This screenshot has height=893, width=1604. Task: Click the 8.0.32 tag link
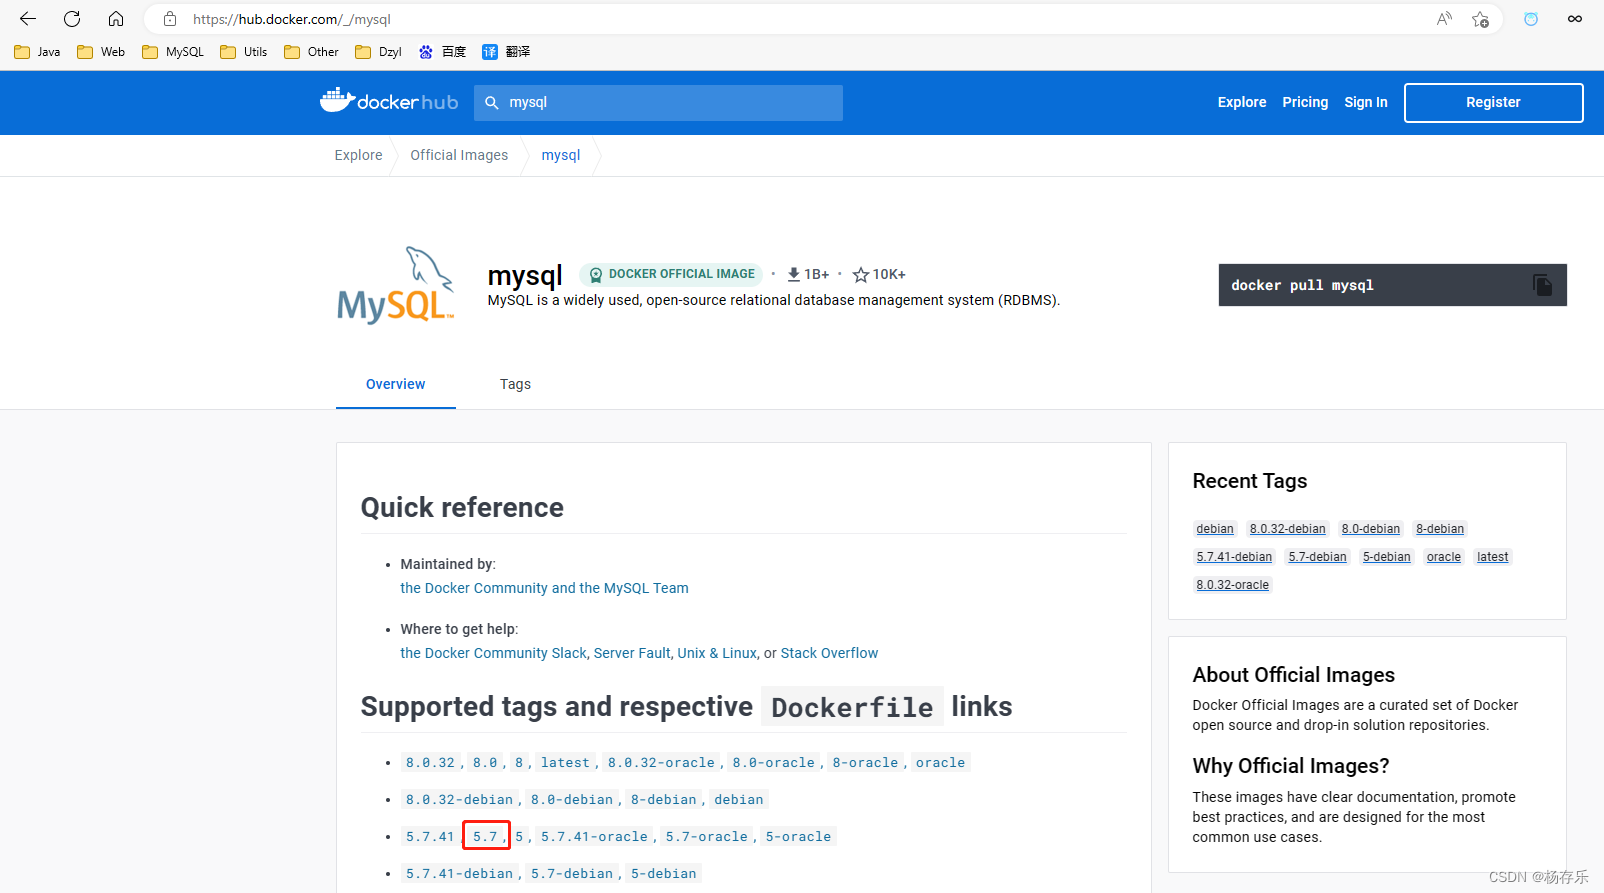click(430, 762)
